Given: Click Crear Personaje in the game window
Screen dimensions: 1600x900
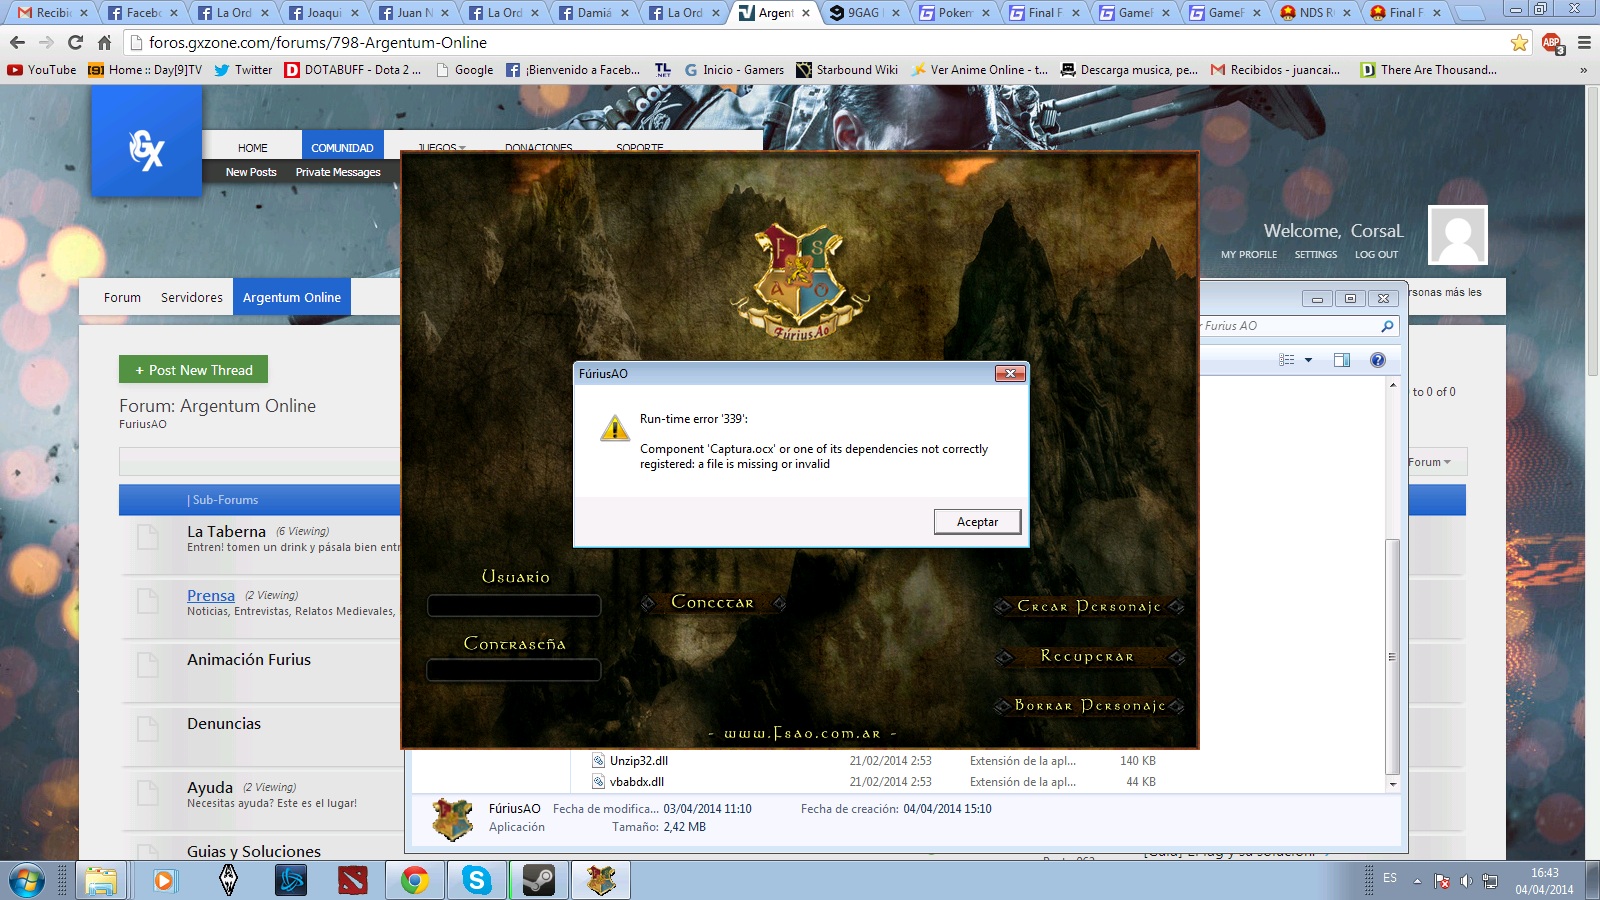Looking at the screenshot, I should point(1089,606).
